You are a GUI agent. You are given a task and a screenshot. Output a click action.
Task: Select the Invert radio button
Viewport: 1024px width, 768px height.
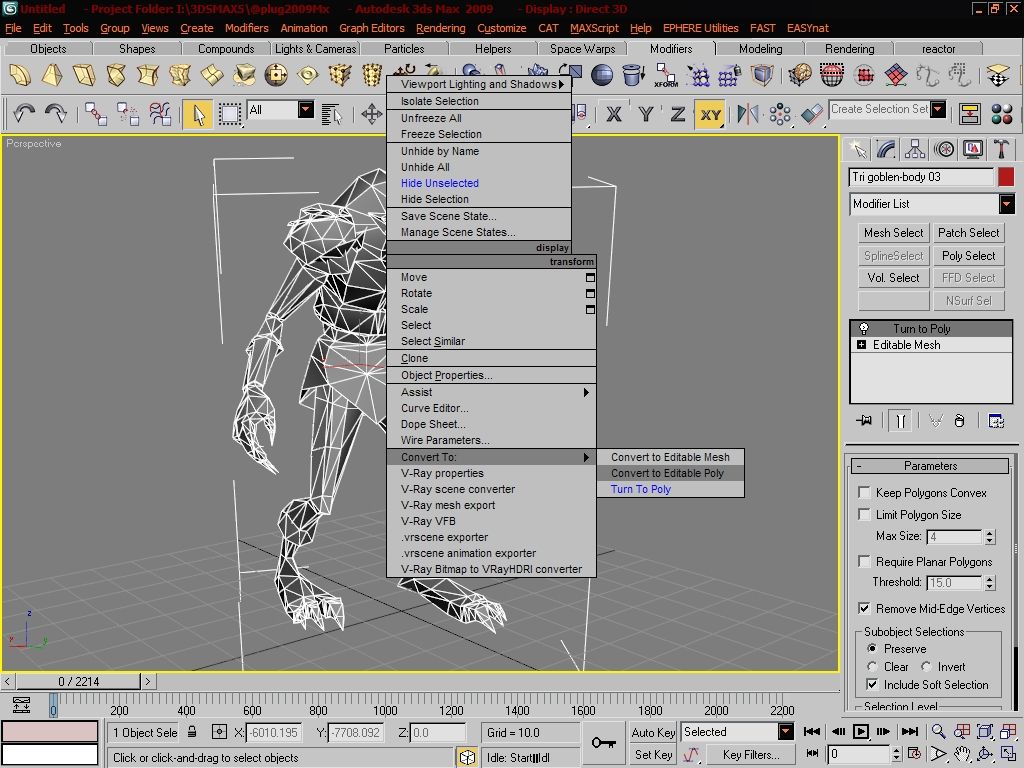926,667
